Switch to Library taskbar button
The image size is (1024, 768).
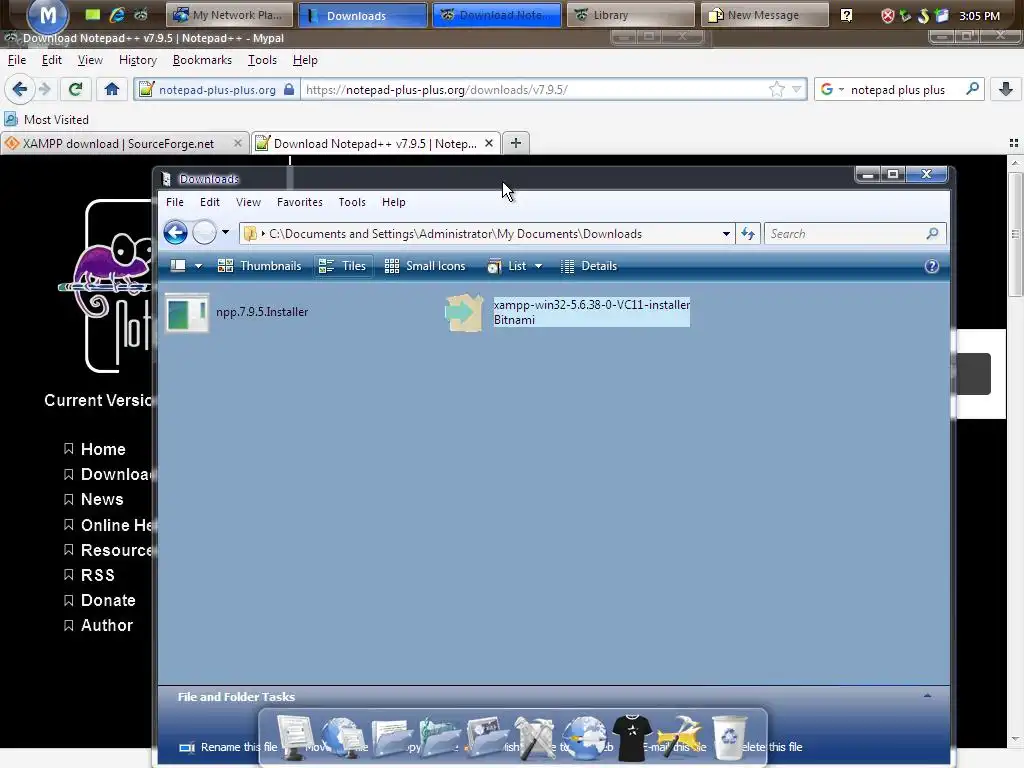tap(630, 14)
